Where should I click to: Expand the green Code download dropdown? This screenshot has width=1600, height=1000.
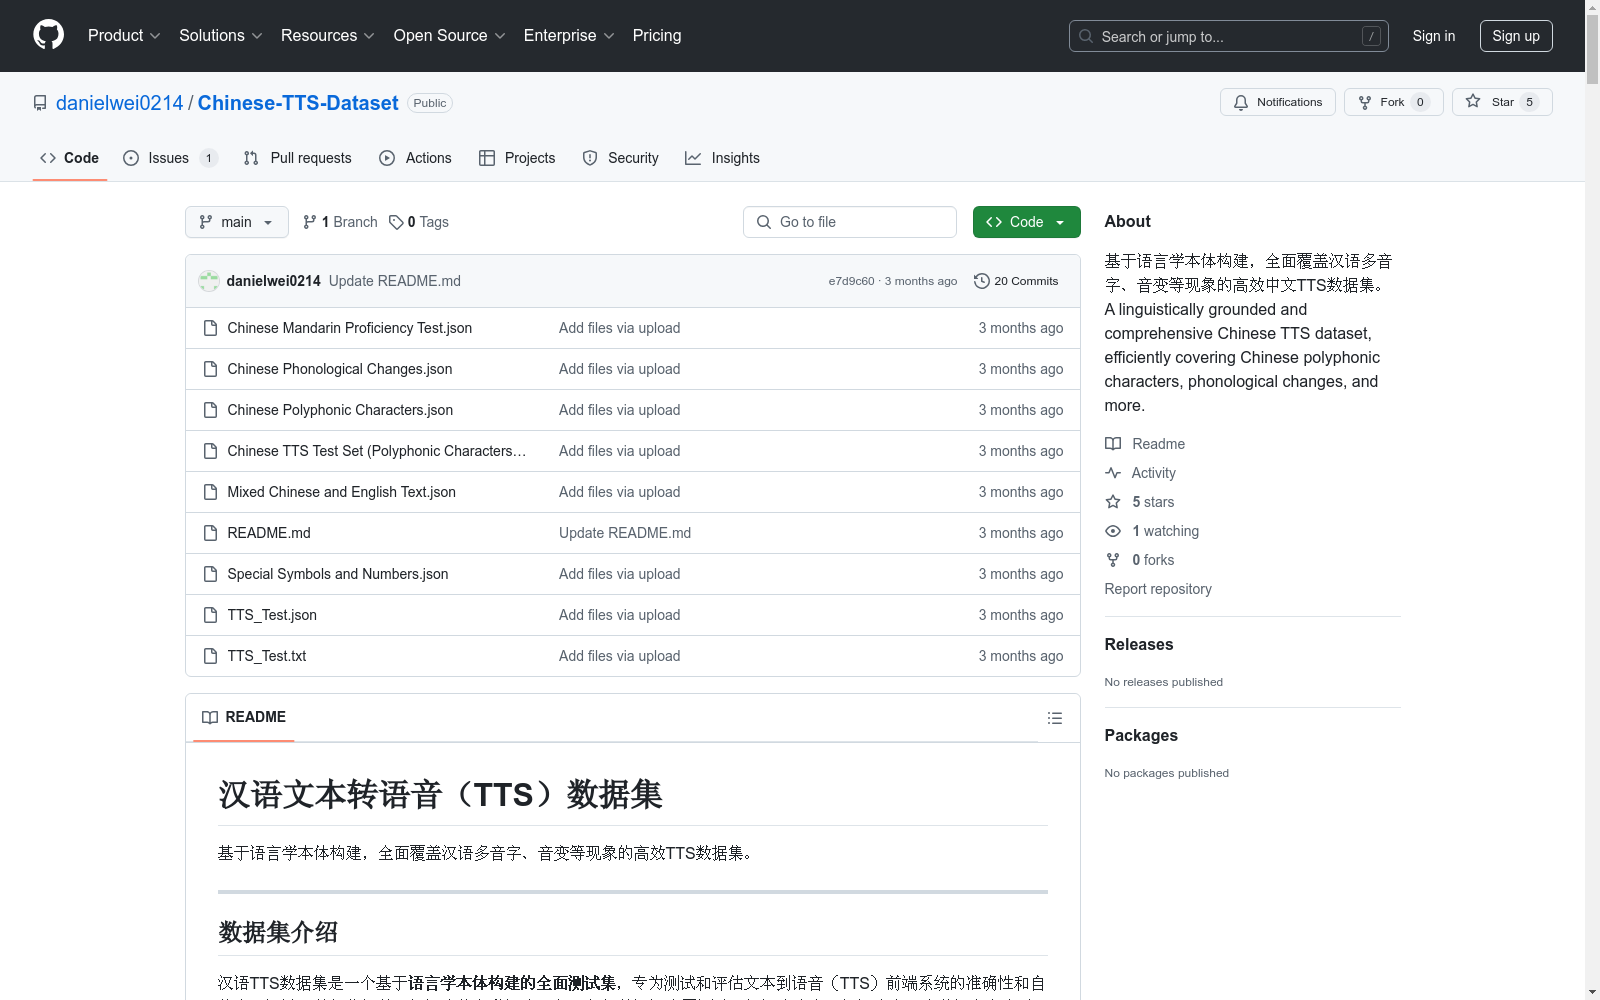(1026, 222)
